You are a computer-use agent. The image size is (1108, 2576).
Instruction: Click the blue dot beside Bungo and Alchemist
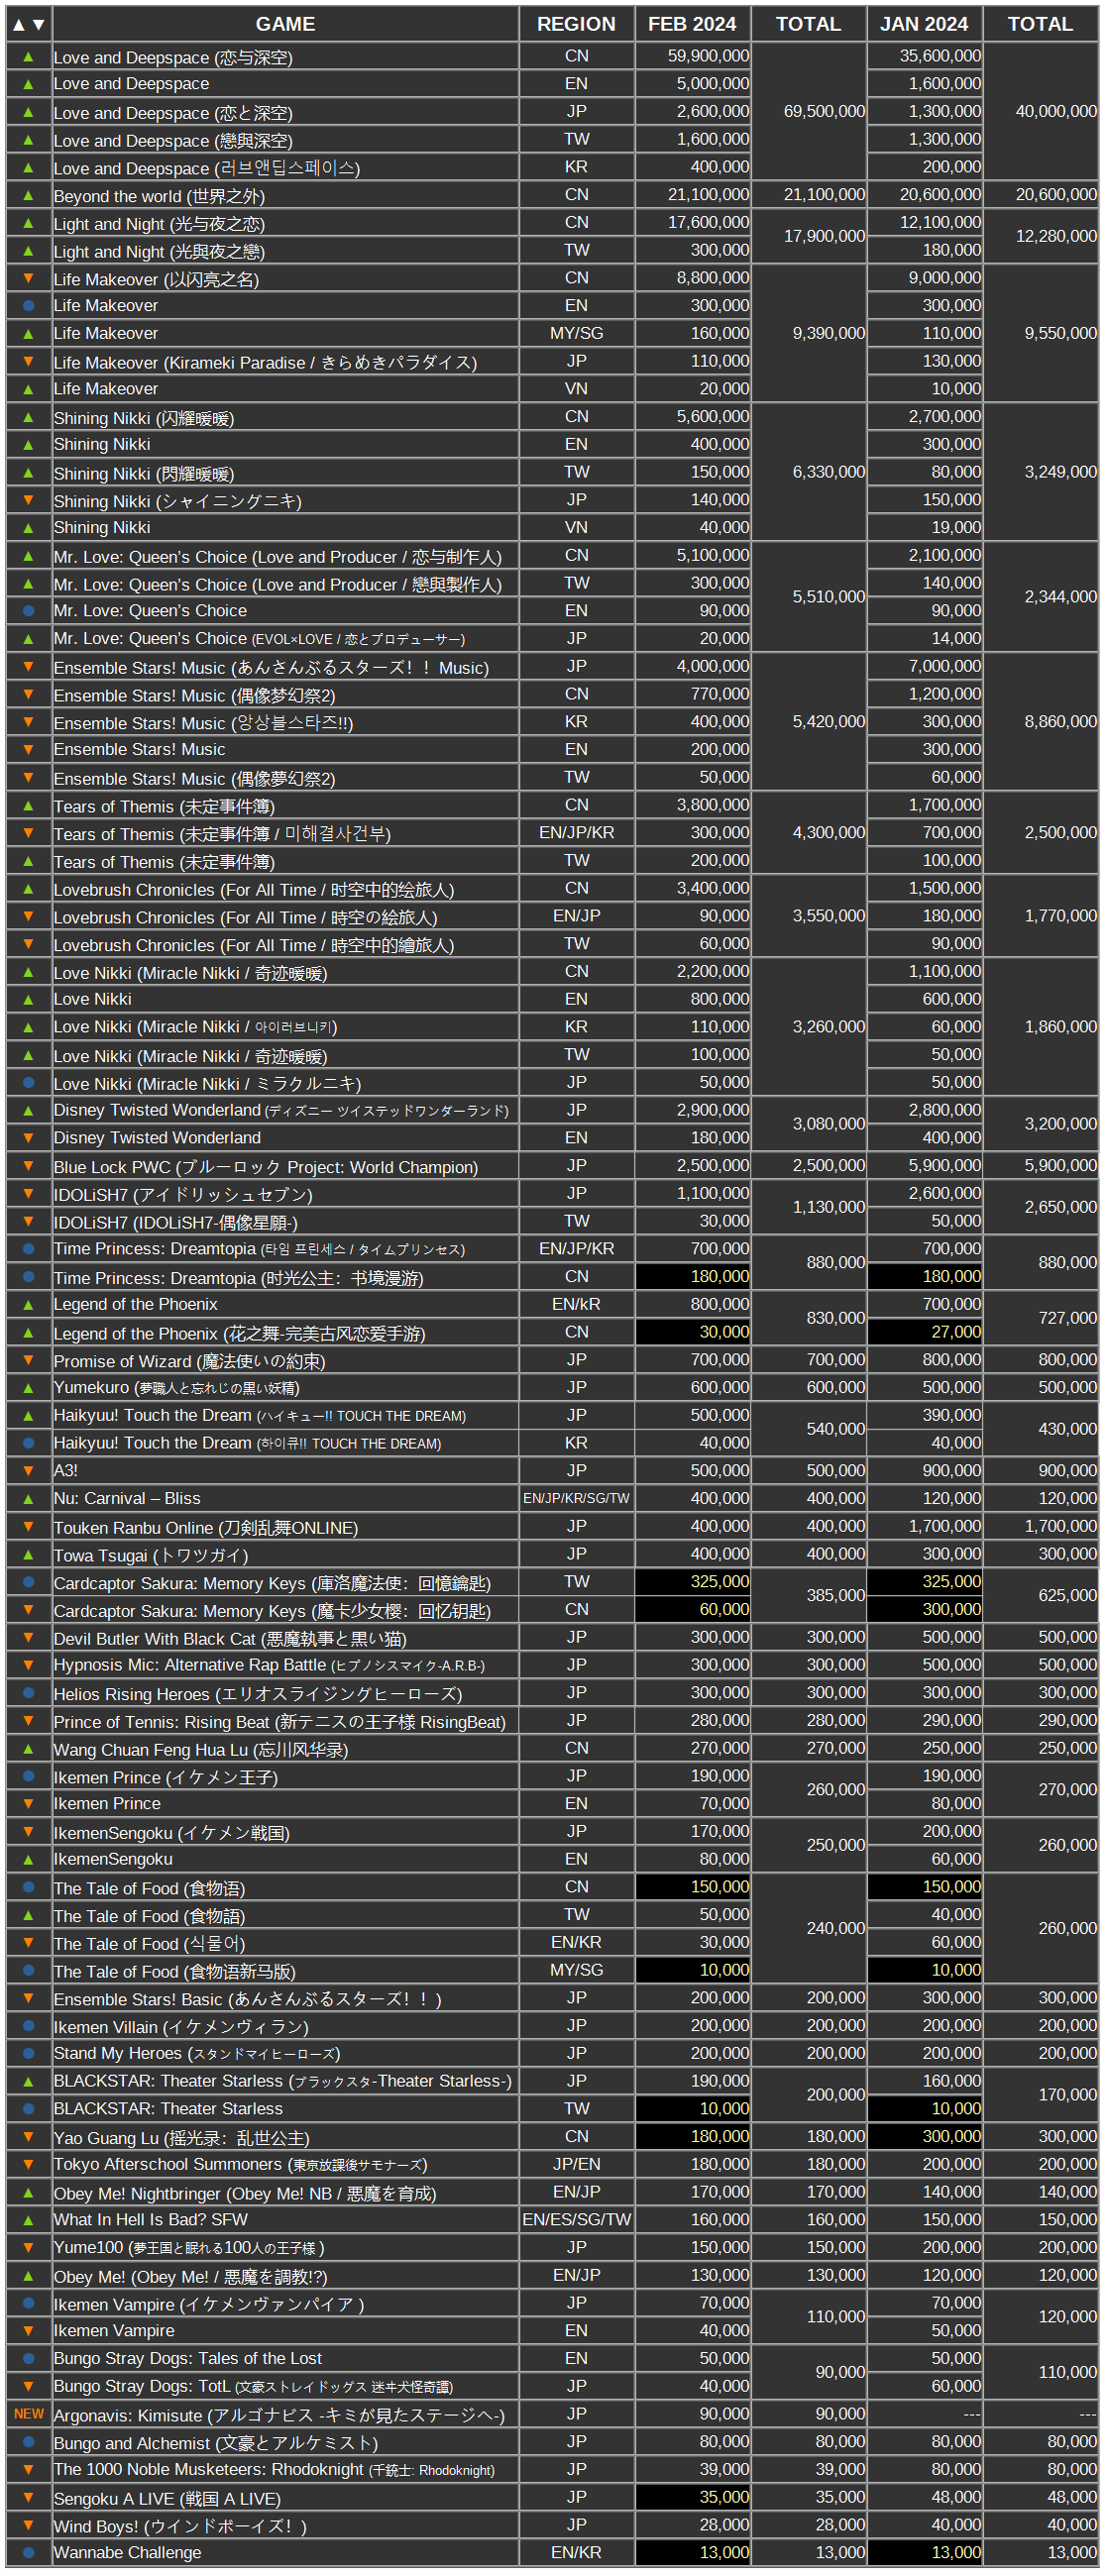(28, 2441)
